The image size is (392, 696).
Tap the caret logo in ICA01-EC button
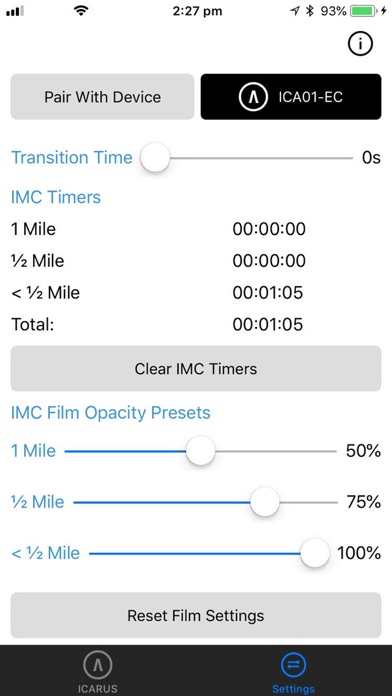click(x=253, y=97)
